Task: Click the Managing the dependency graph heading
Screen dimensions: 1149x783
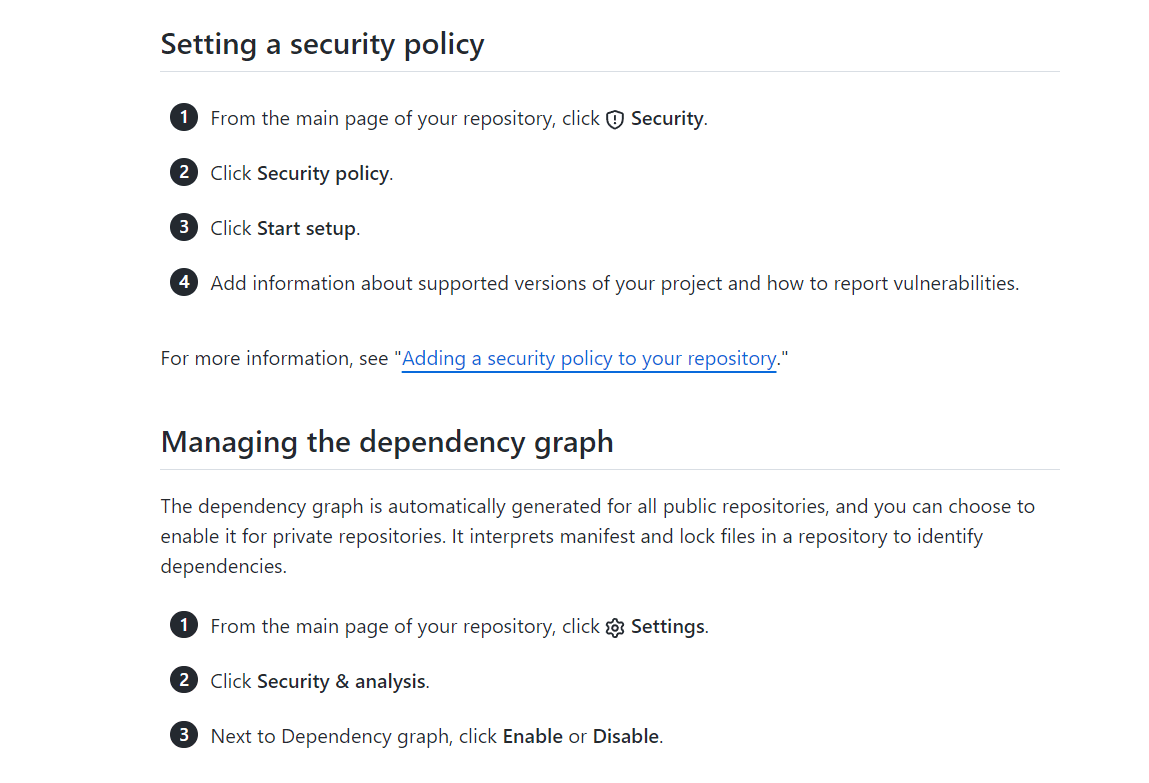Action: [x=387, y=442]
